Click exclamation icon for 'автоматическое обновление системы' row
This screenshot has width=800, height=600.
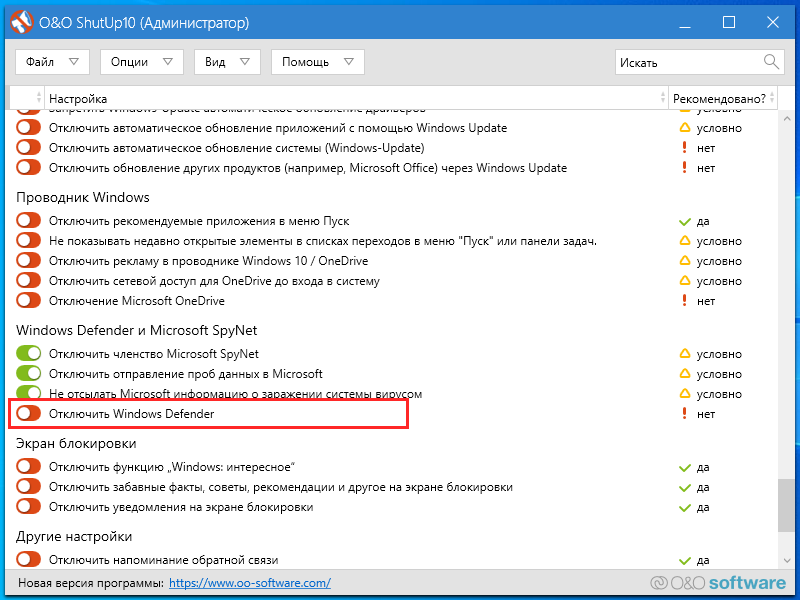[685, 147]
